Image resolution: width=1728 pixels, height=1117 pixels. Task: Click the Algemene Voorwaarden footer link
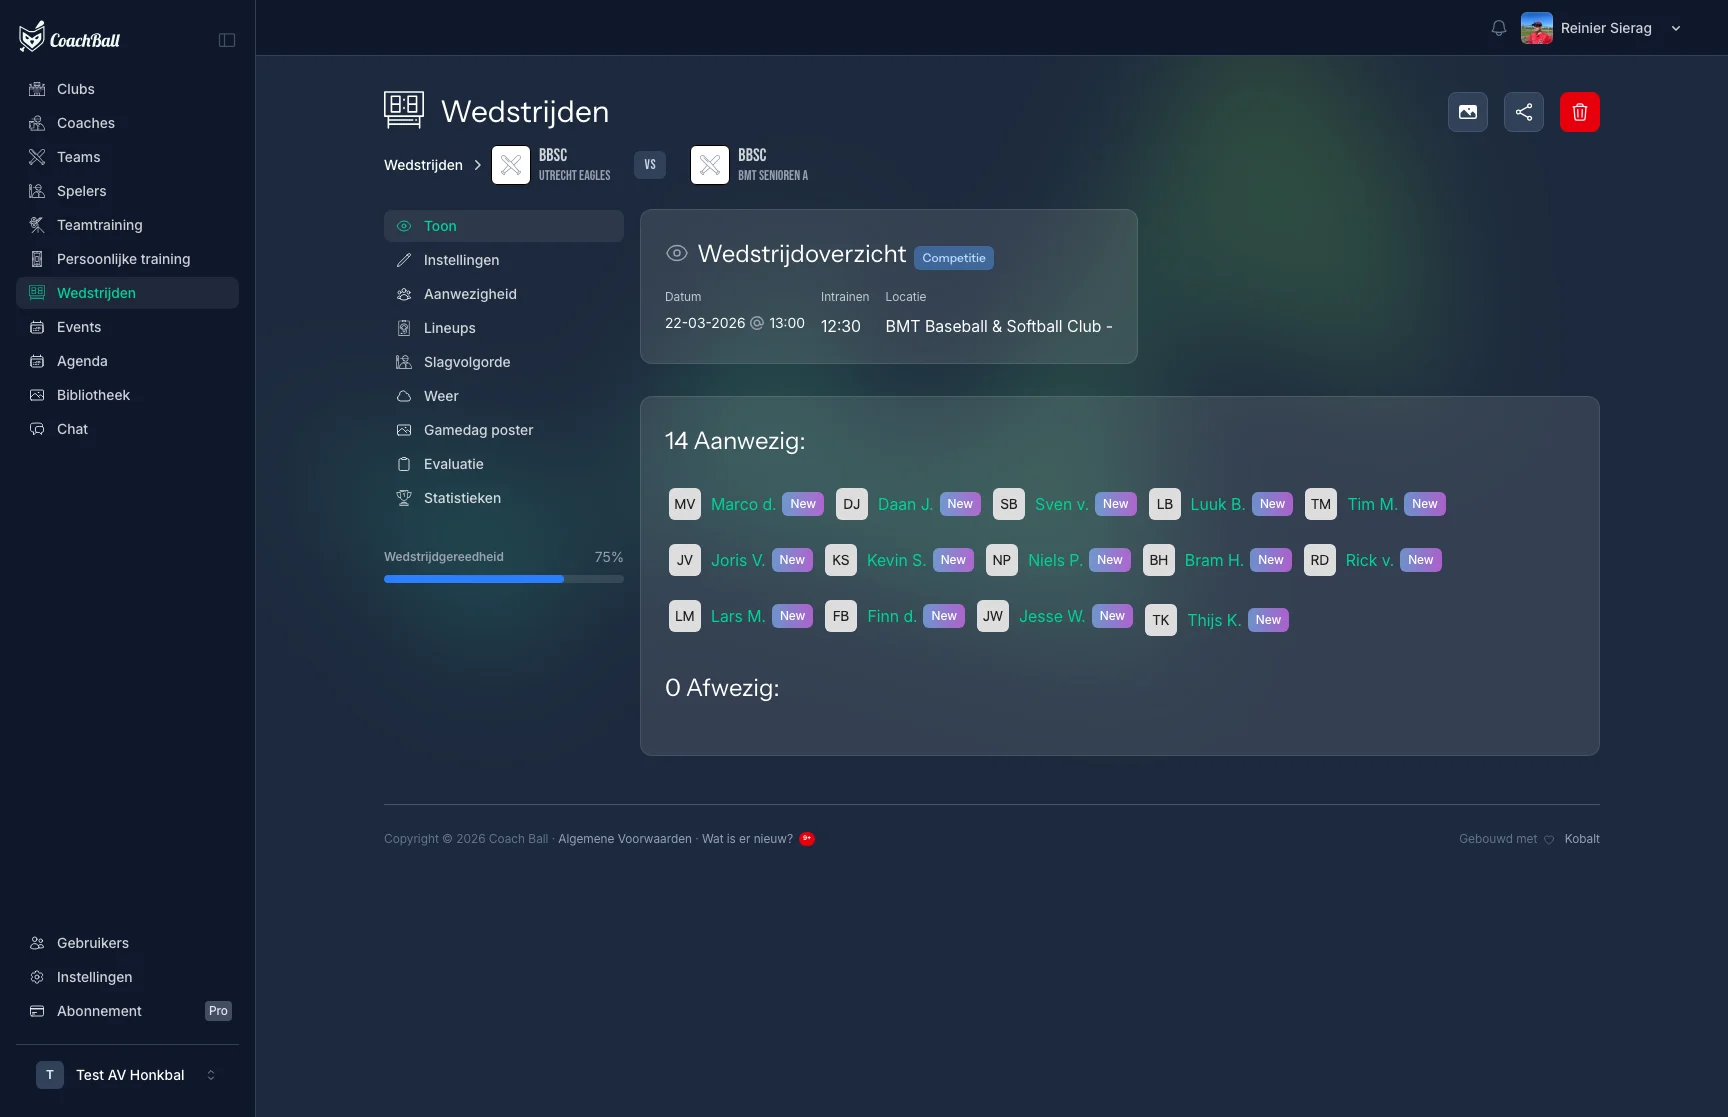point(625,839)
